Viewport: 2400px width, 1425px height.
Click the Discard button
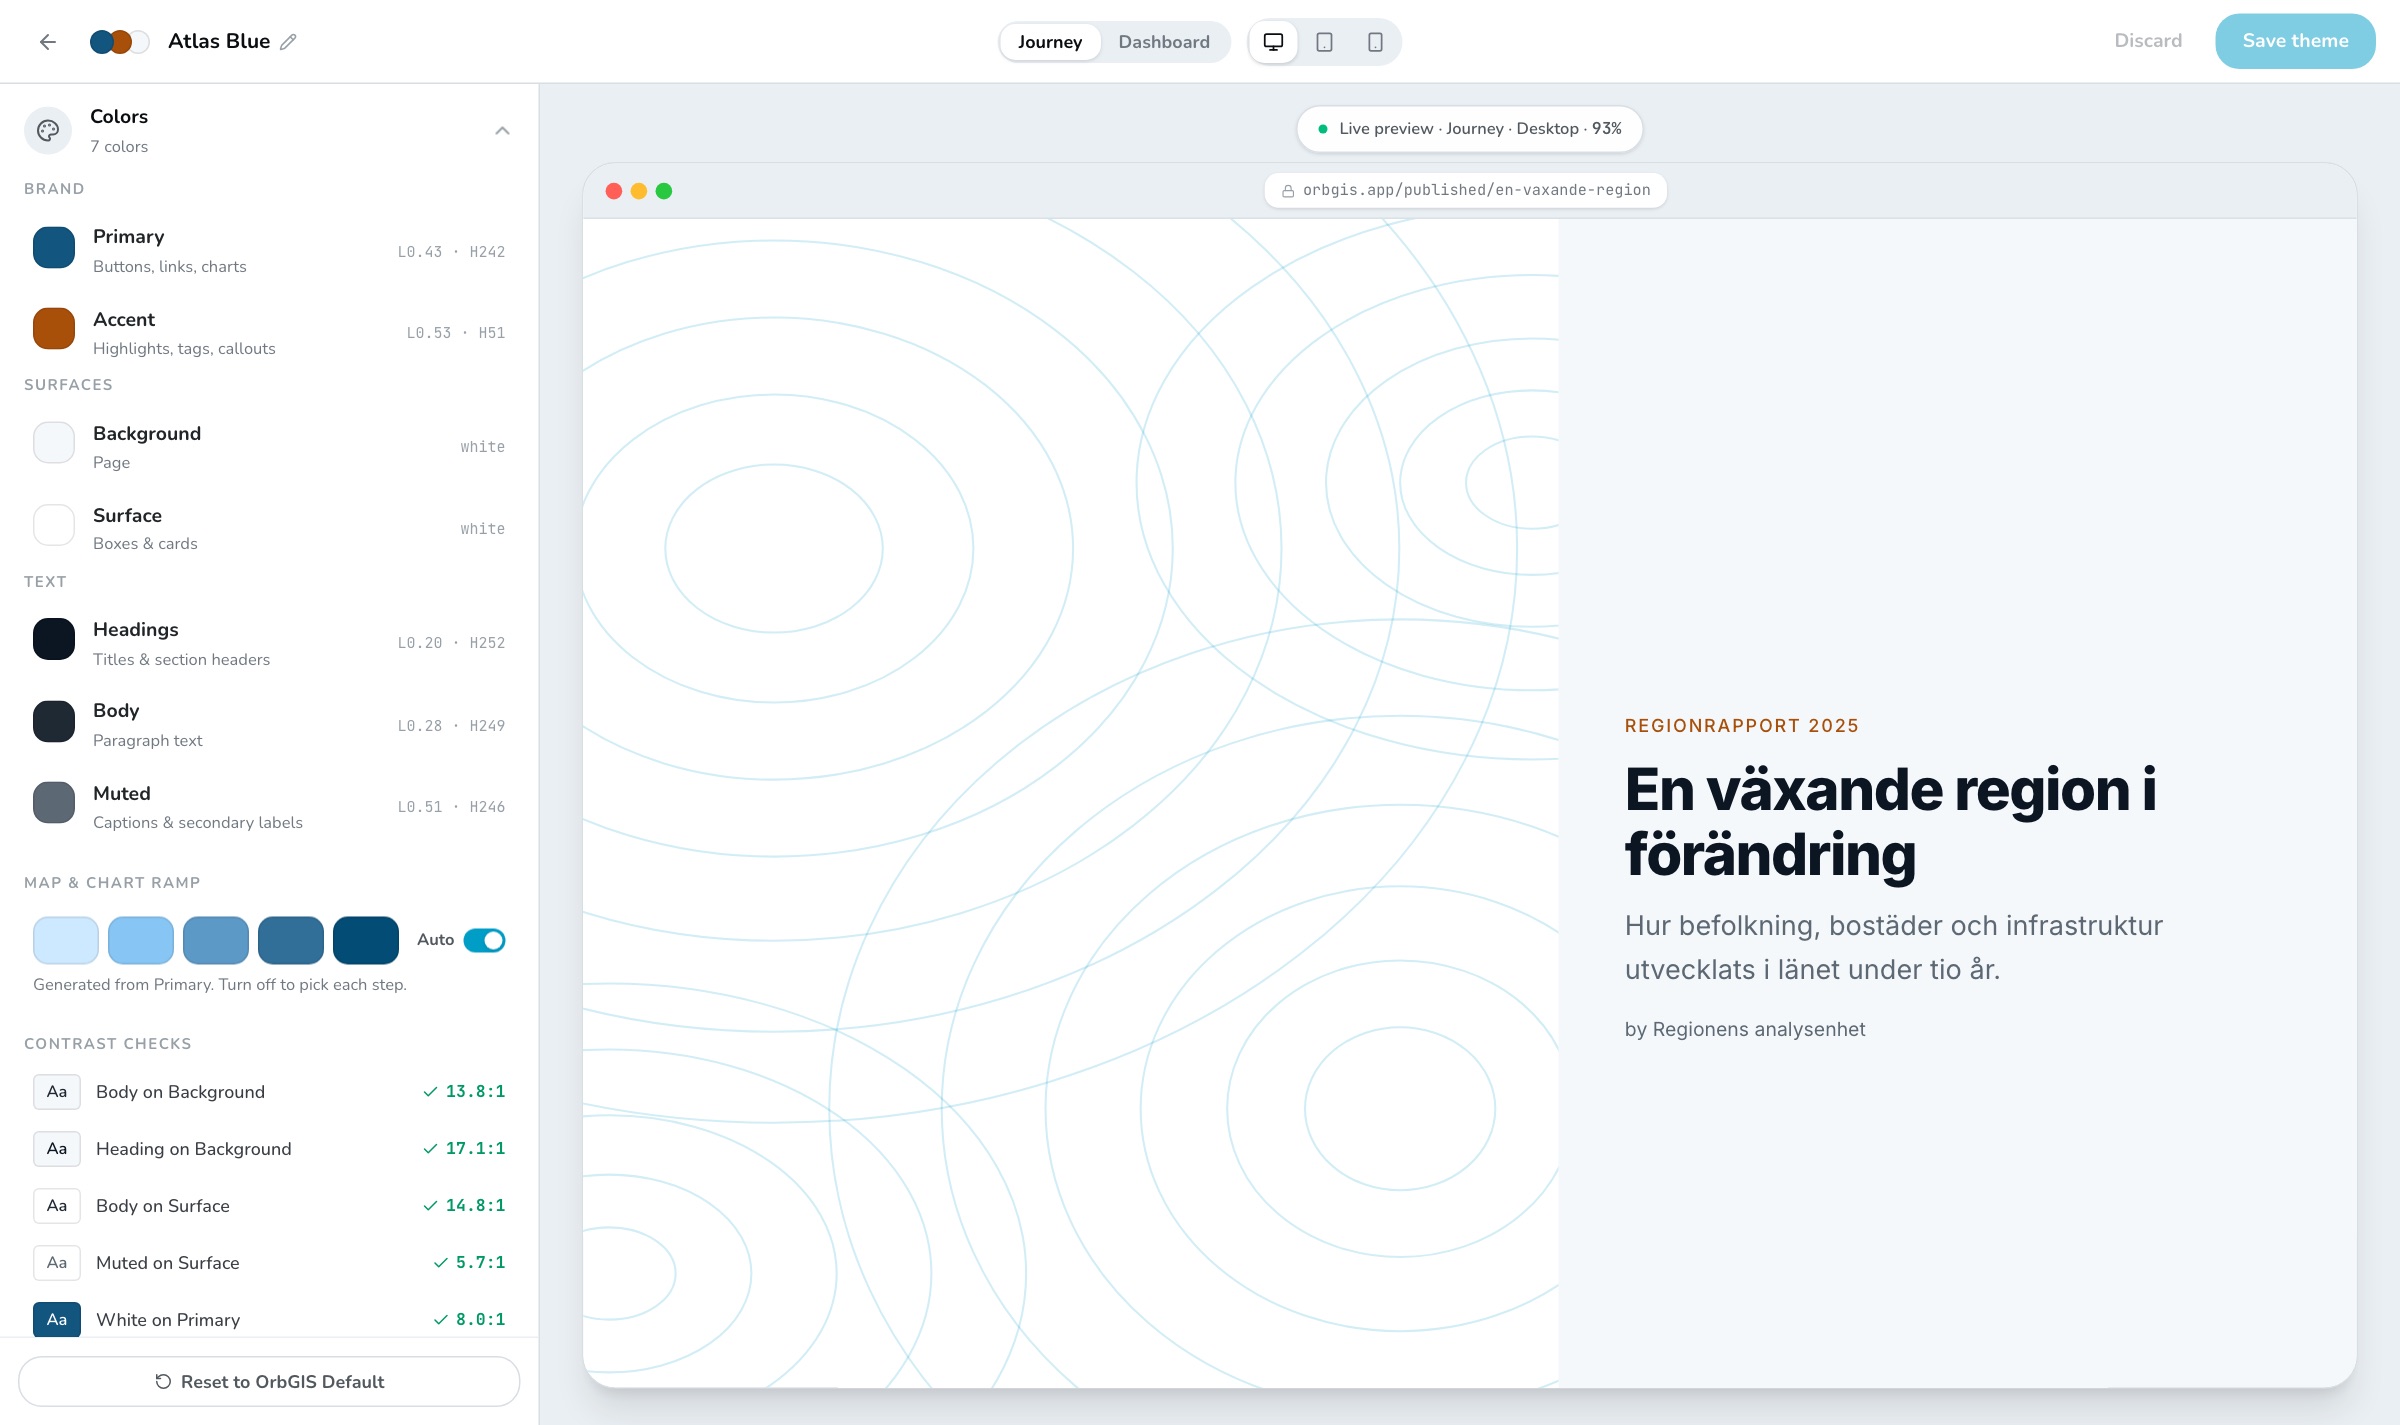[x=2148, y=41]
